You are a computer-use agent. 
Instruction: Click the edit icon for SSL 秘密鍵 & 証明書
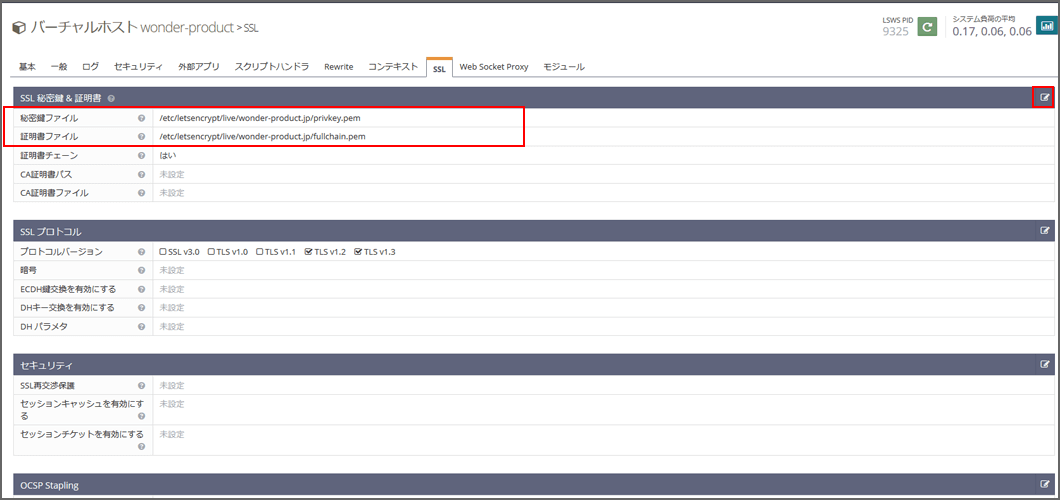pos(1045,97)
